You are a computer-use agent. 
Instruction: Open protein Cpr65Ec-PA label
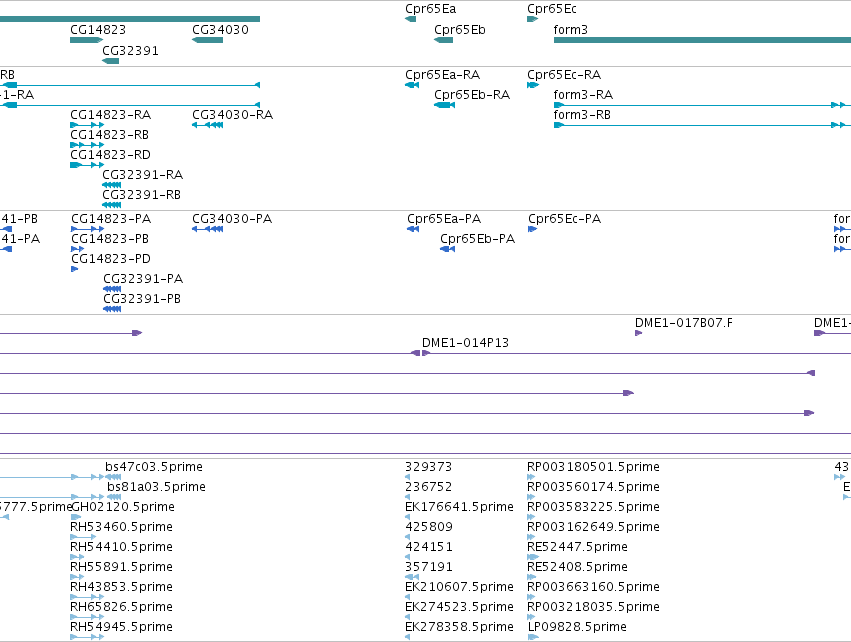(564, 219)
